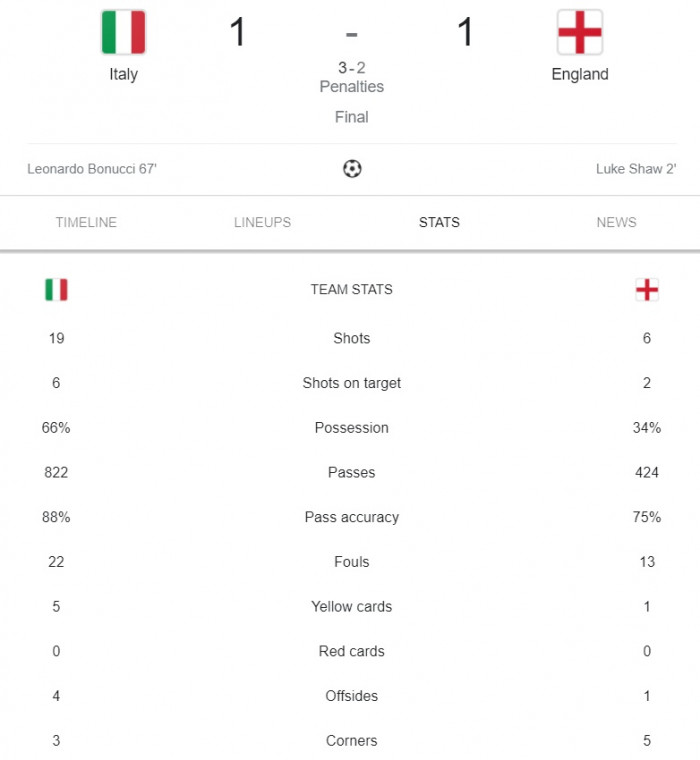Viewport: 700px width, 760px height.
Task: Click the small England flag in team stats
Action: 647,290
